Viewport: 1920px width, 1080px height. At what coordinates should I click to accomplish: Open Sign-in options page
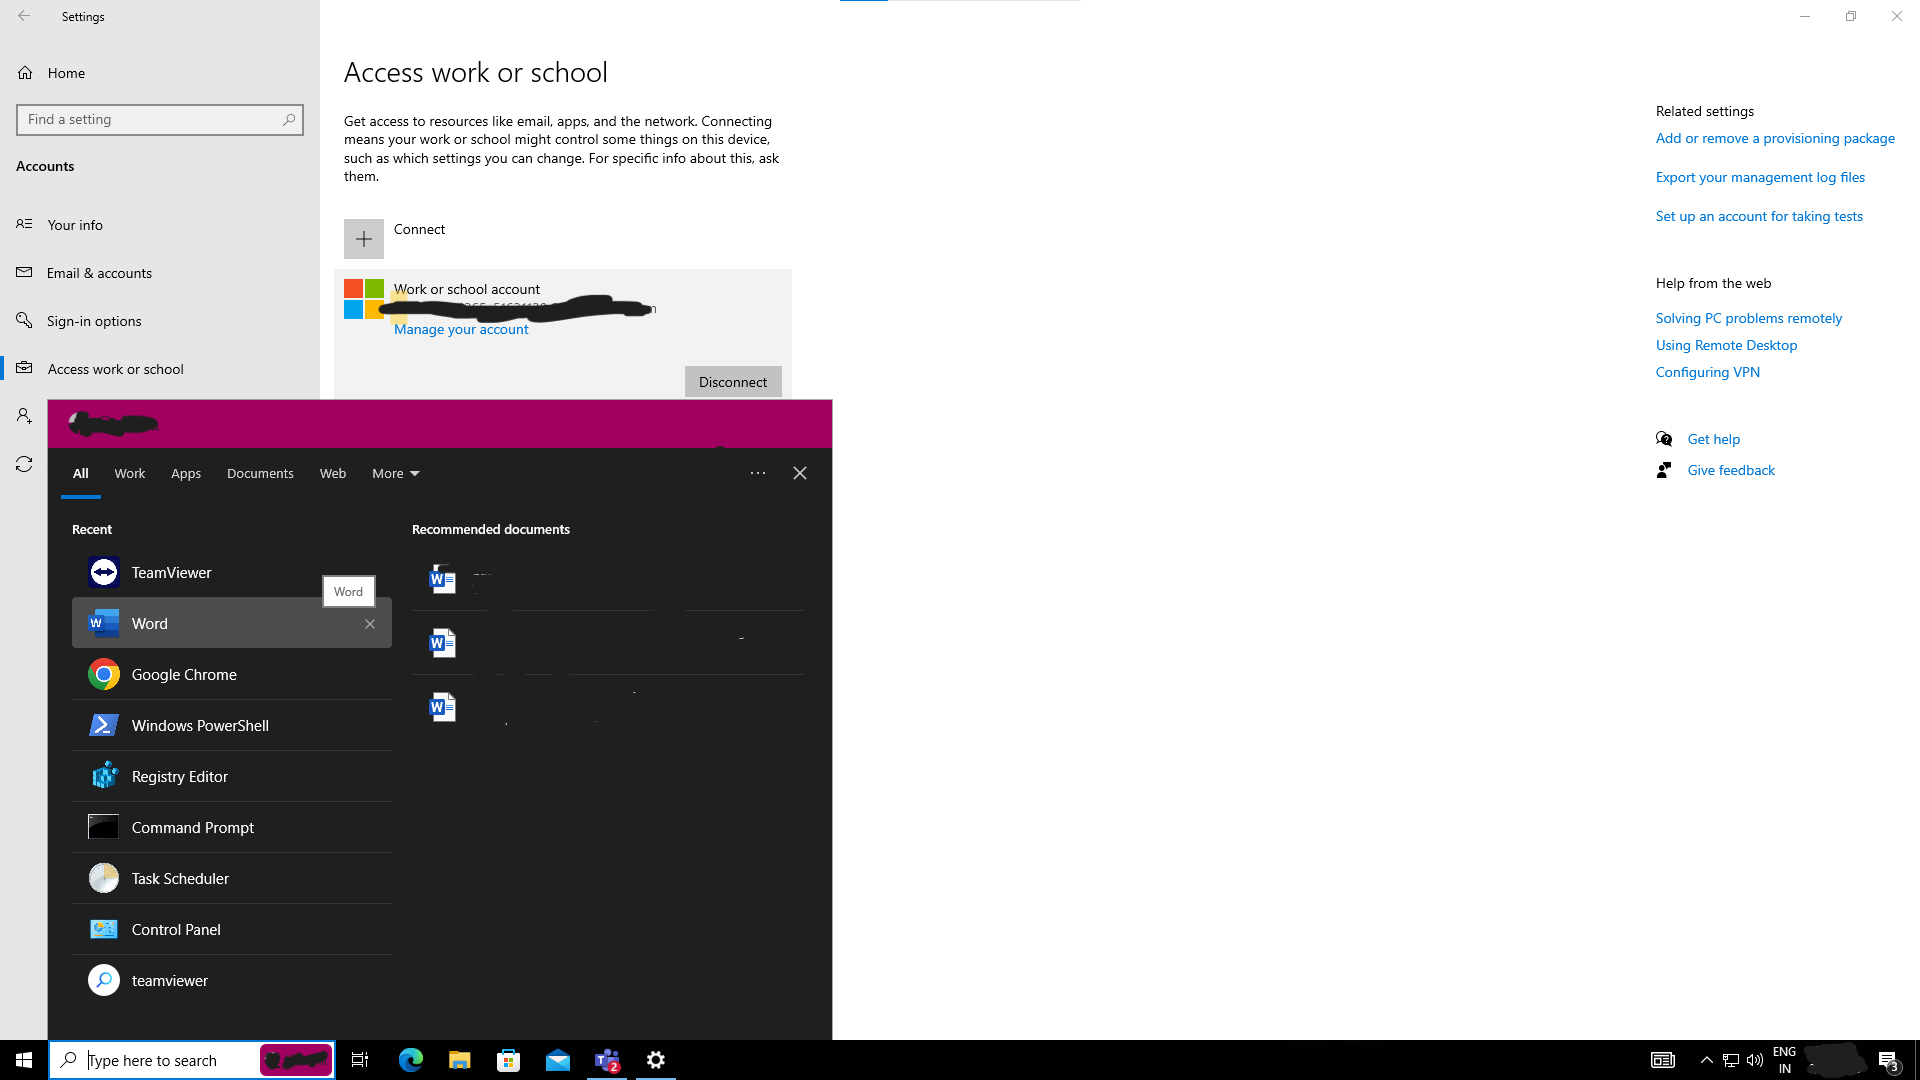[160, 321]
